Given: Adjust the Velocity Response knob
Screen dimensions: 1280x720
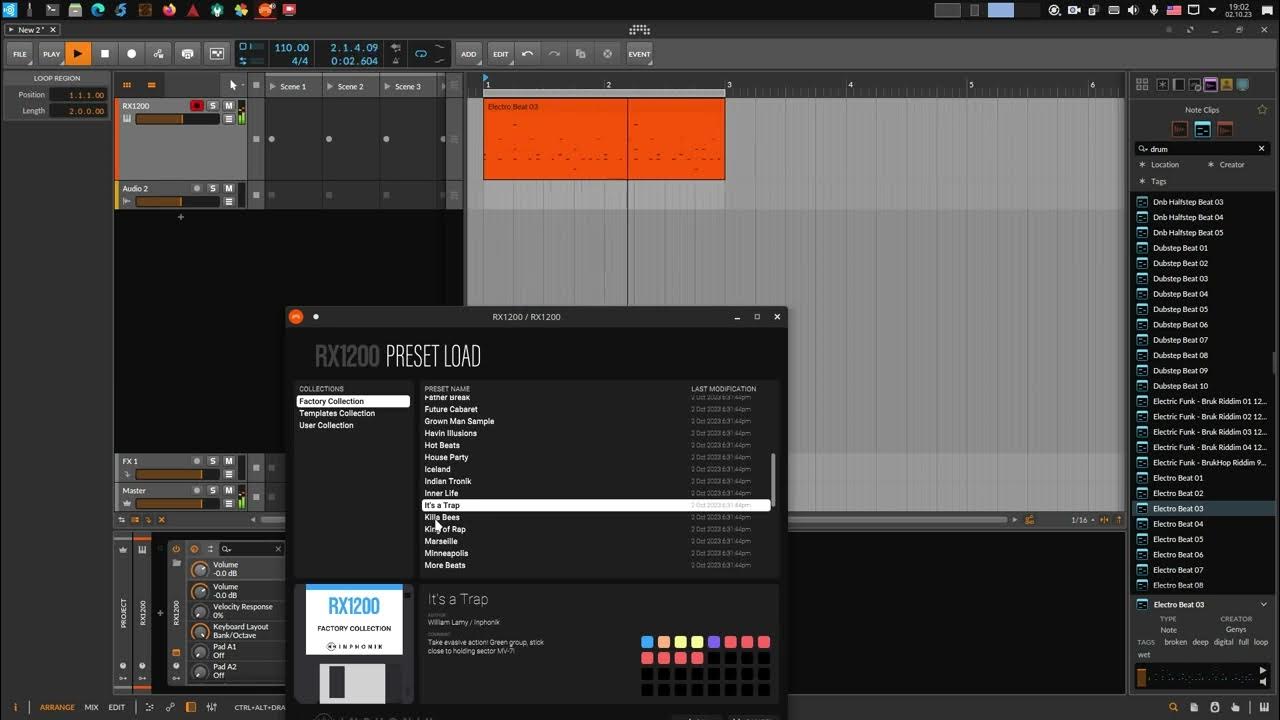Looking at the screenshot, I should pyautogui.click(x=199, y=610).
